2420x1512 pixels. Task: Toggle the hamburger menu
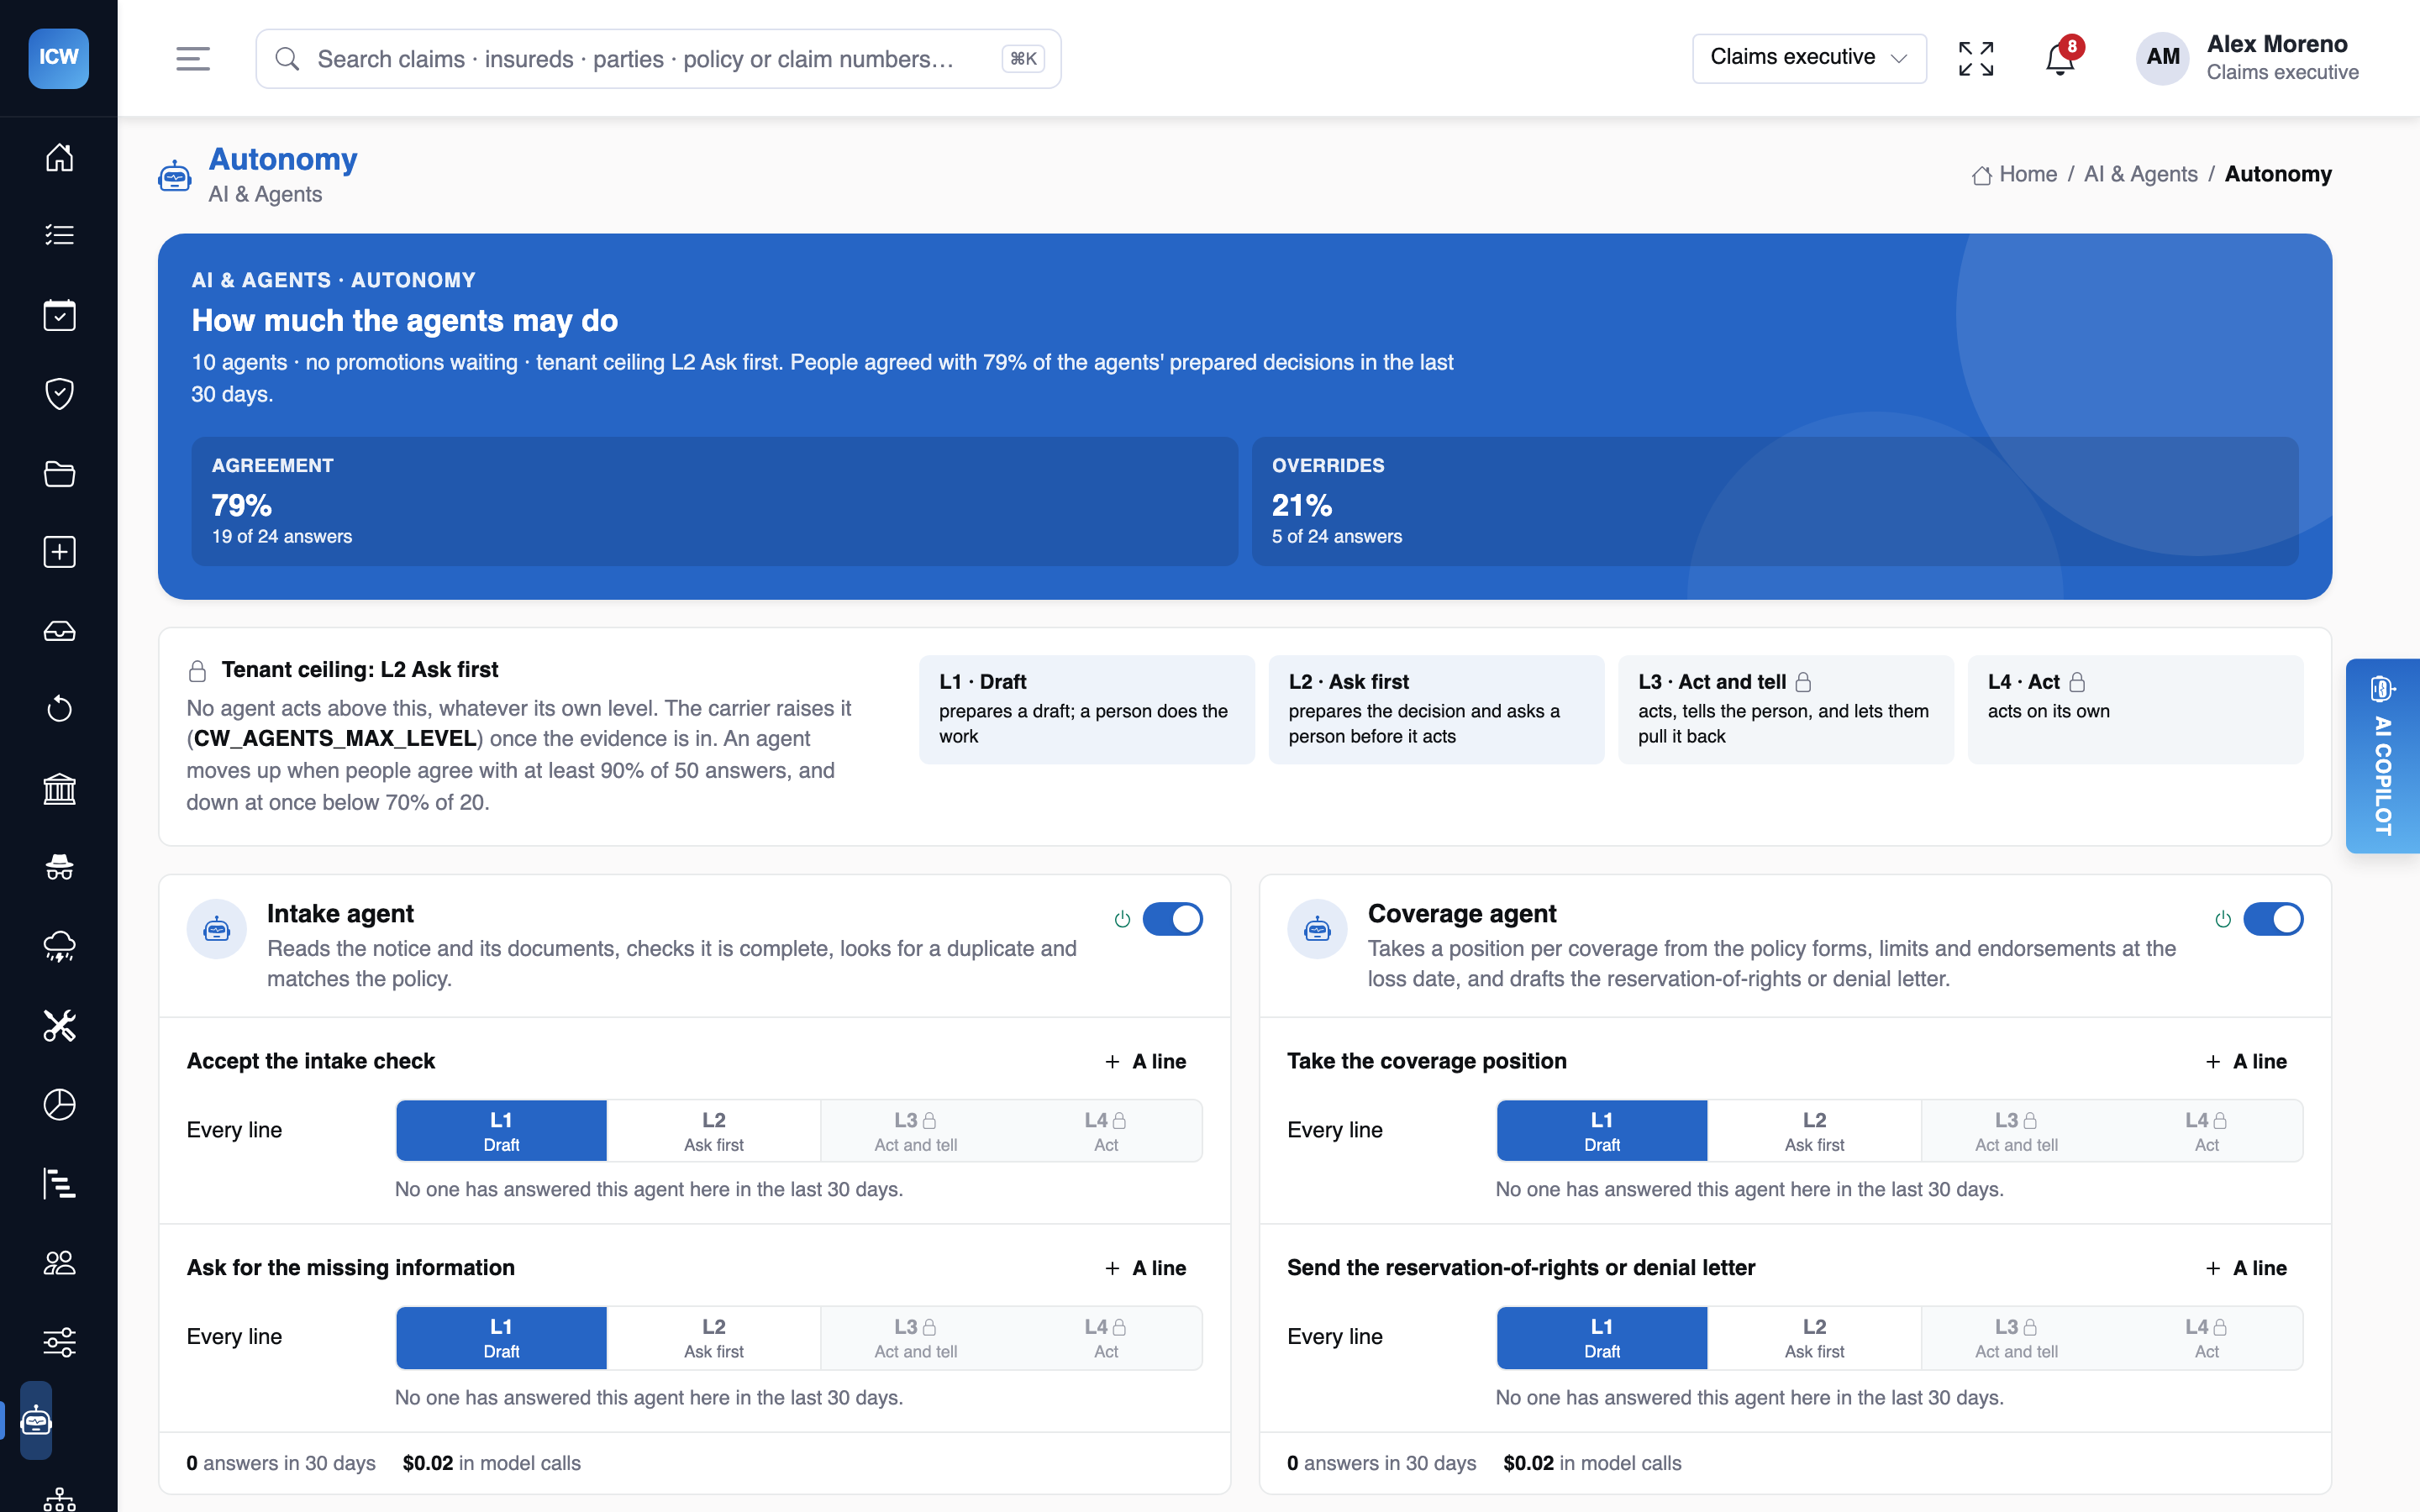[x=193, y=59]
